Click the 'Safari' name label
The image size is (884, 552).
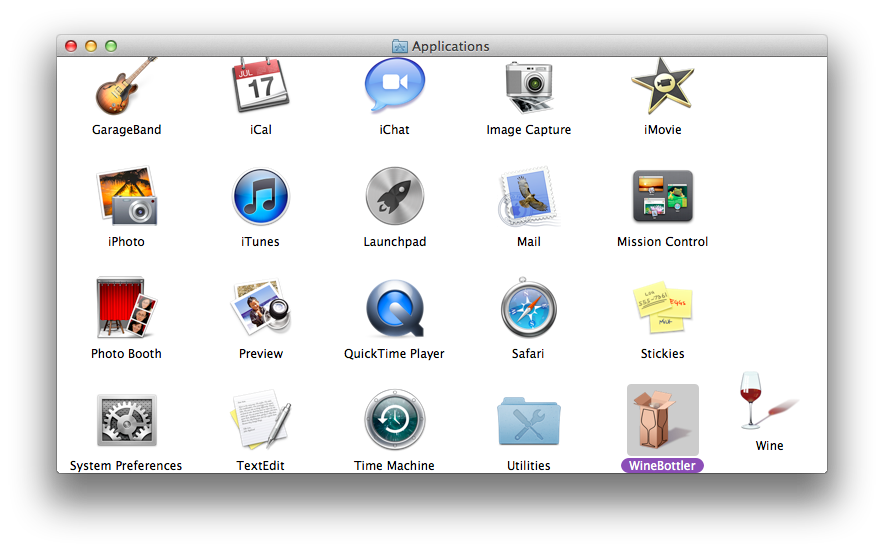coord(528,354)
